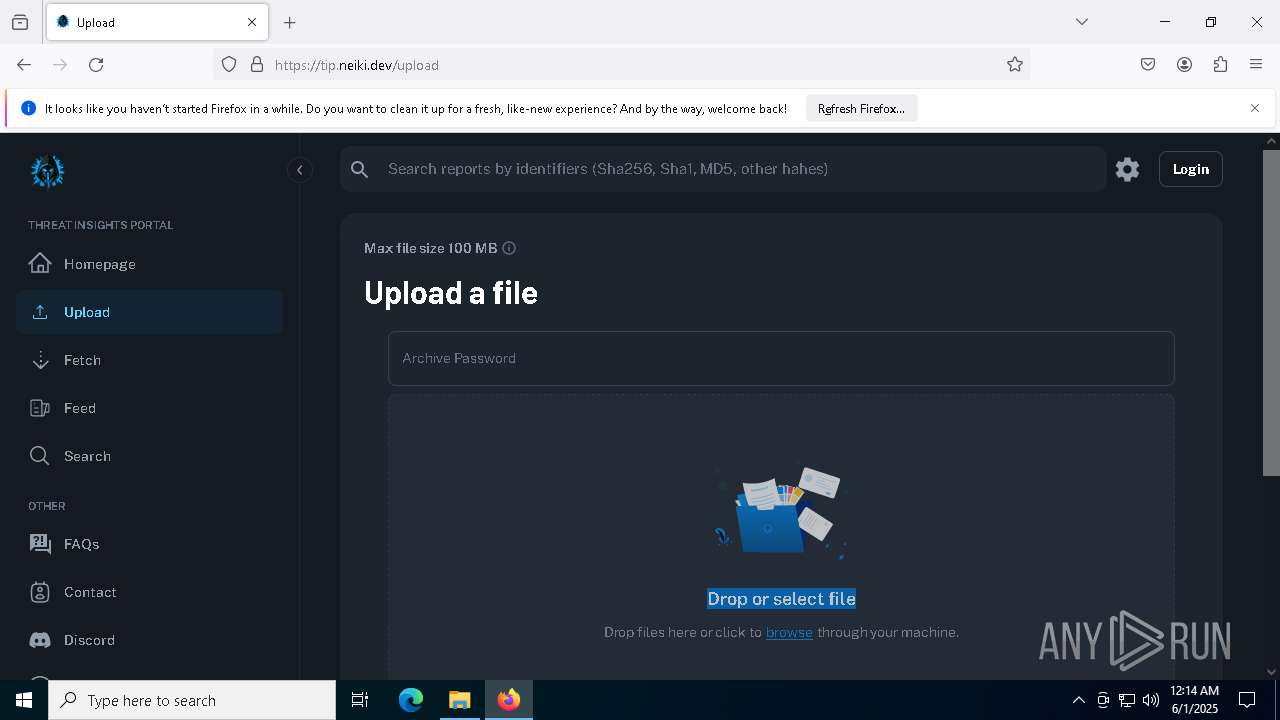Open the FAQs page
1280x720 pixels.
point(149,544)
